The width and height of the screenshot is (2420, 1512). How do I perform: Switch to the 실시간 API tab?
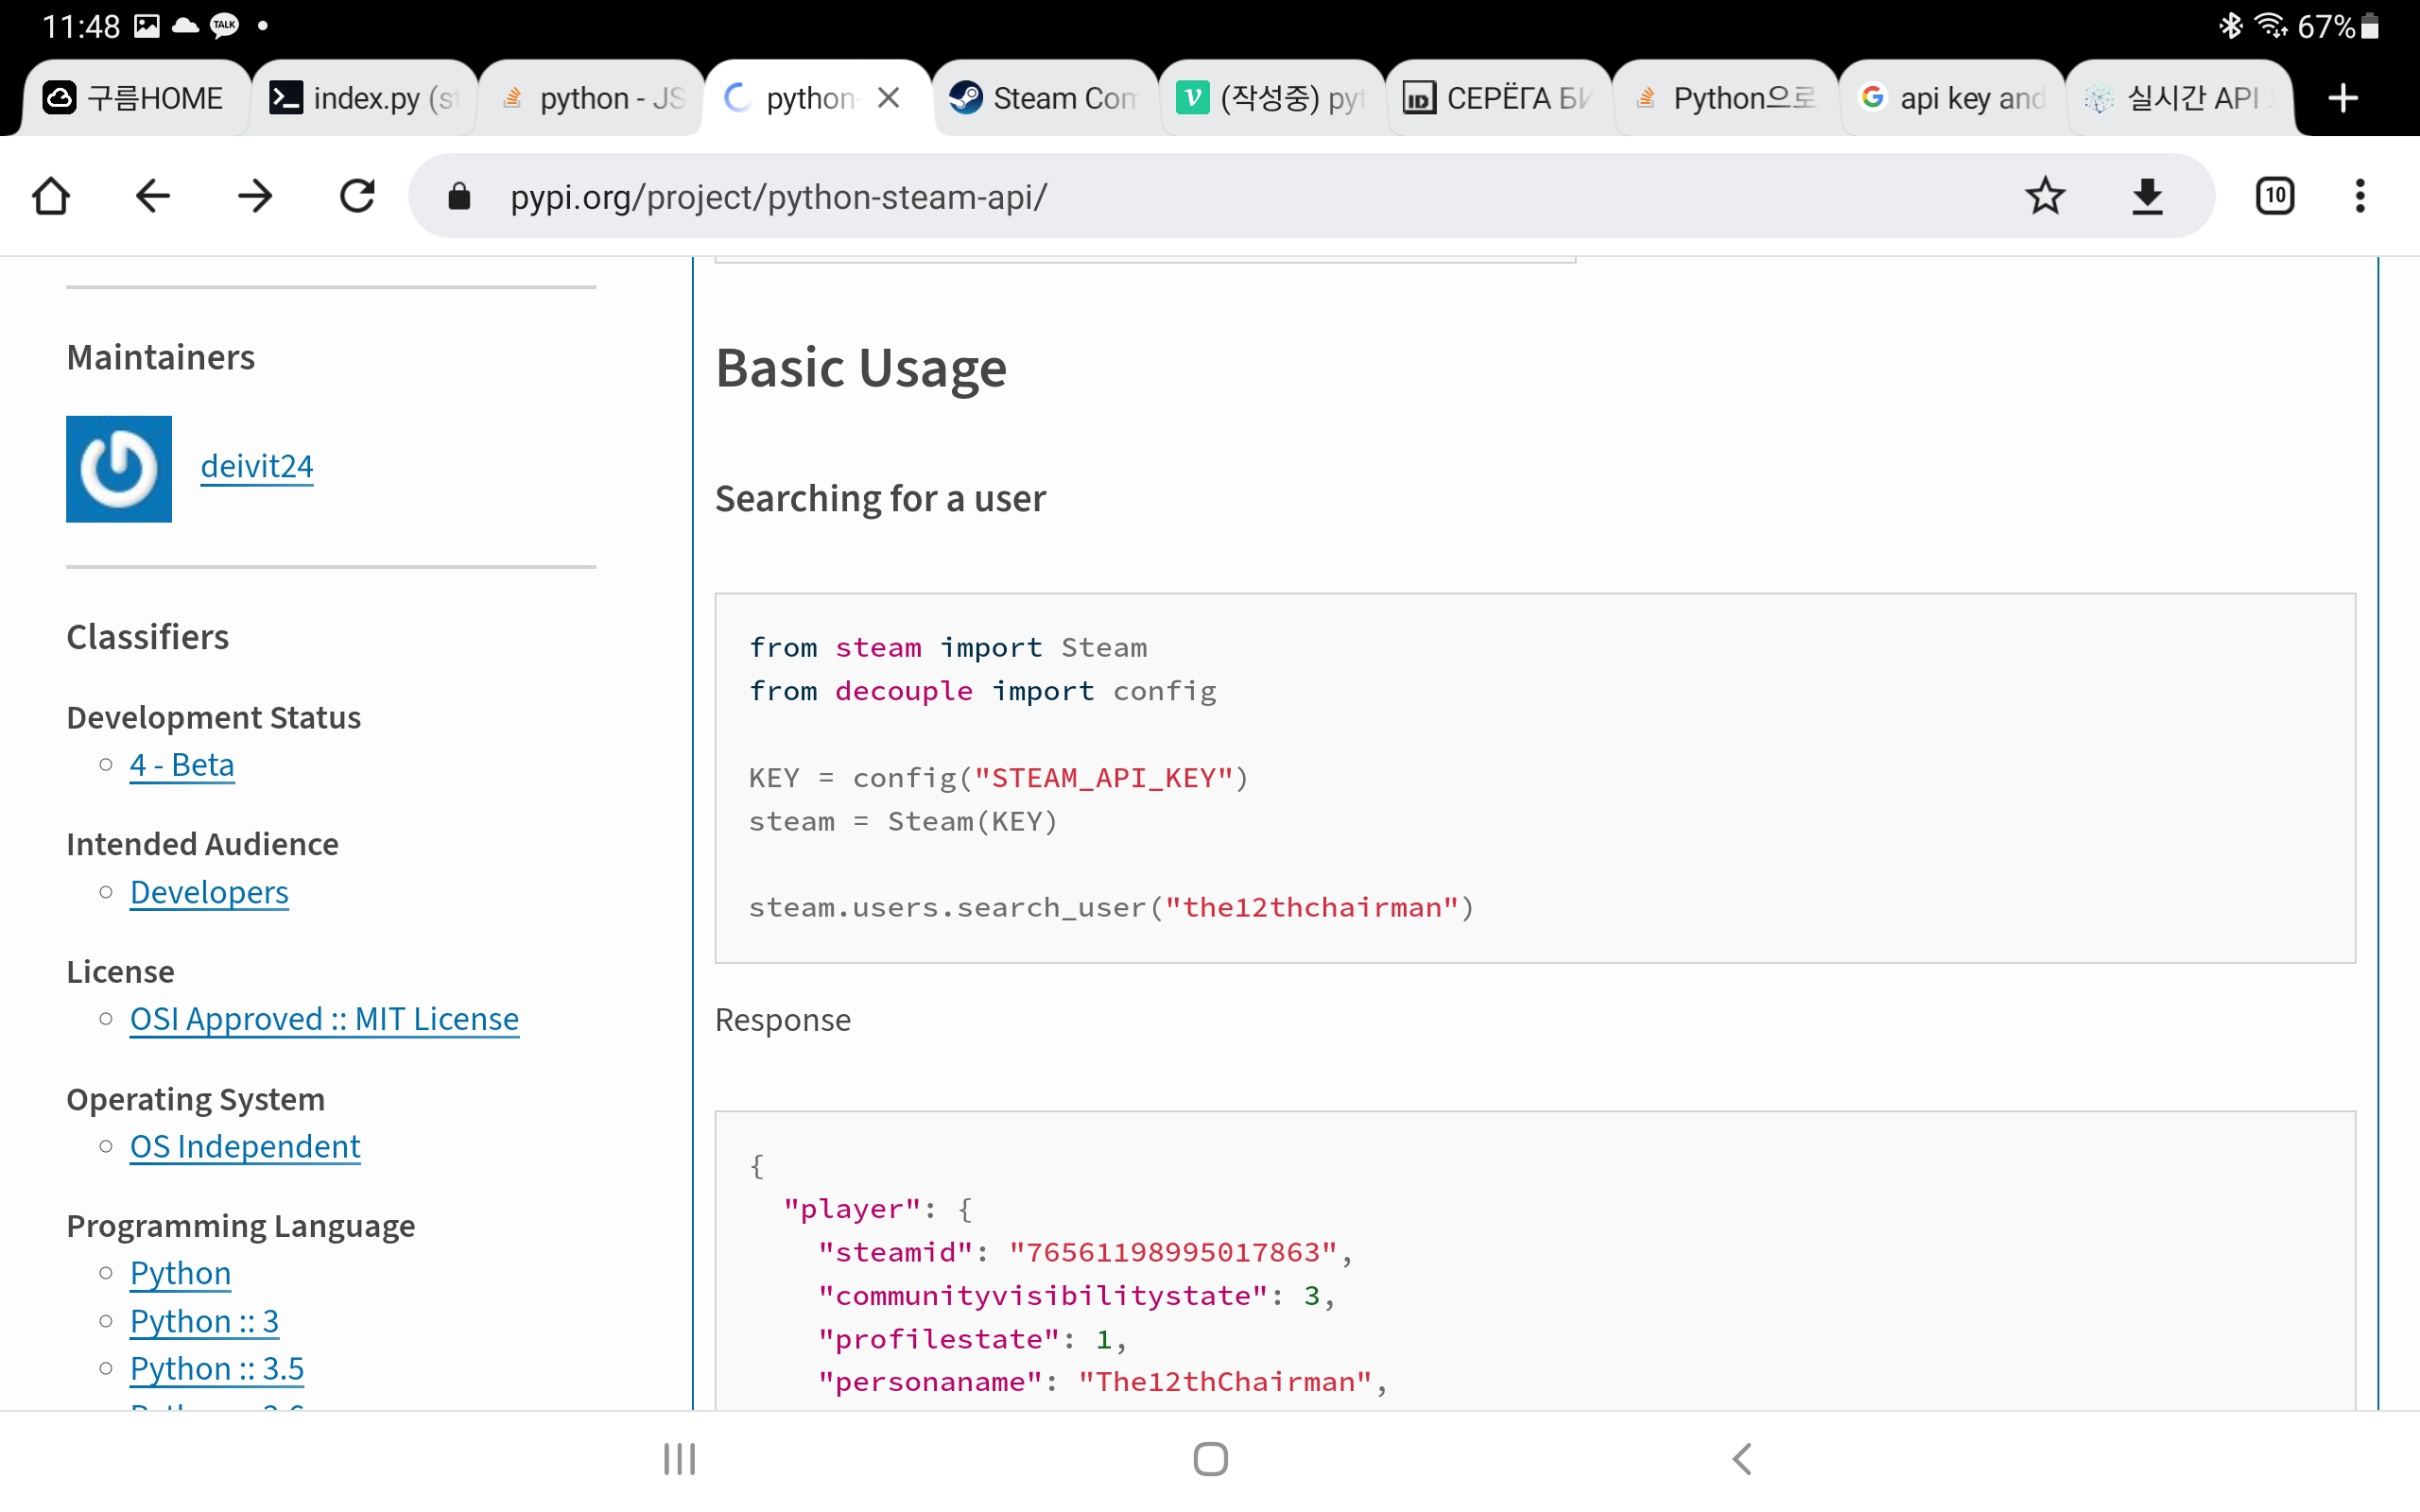click(x=2180, y=98)
